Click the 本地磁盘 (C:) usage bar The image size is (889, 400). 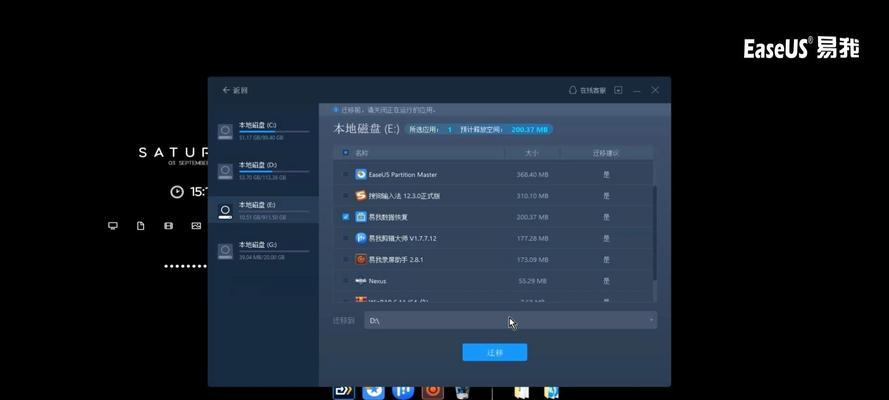coord(274,131)
